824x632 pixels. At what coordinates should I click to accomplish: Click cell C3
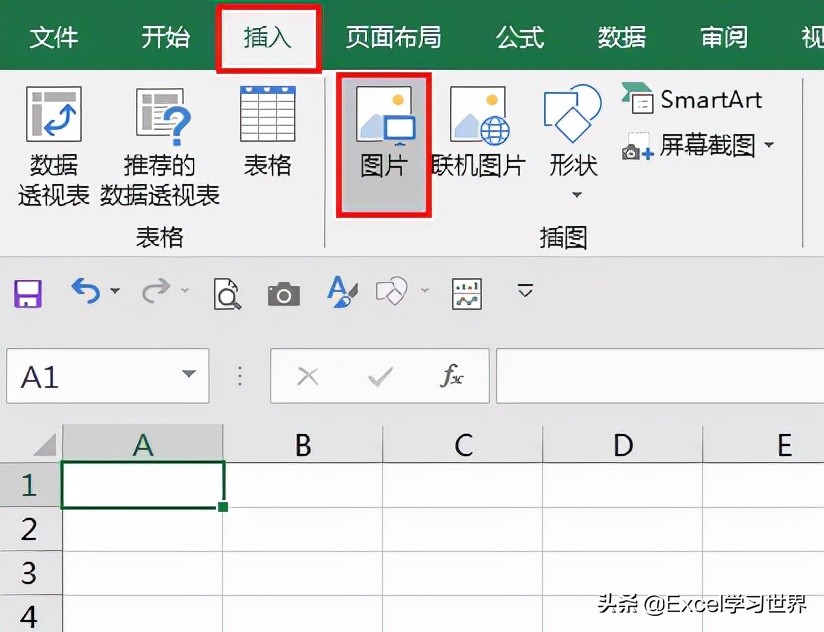tap(463, 573)
